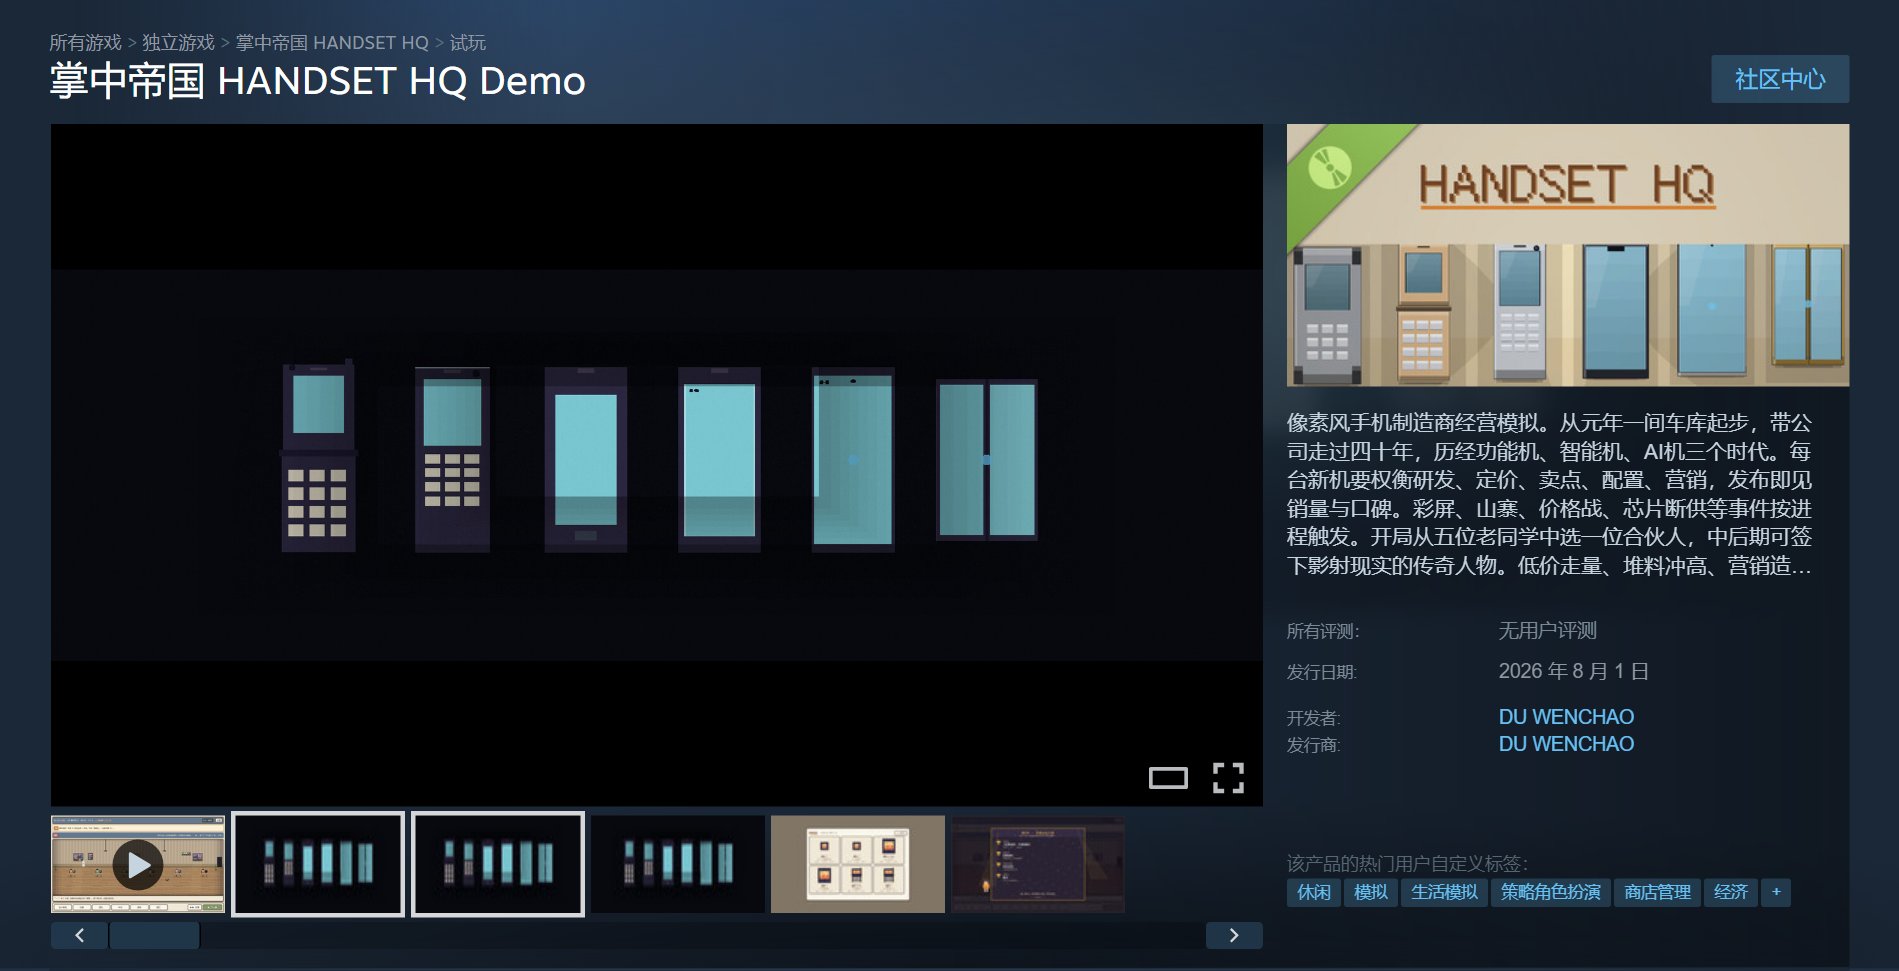Select the dark dialog screenshot thumbnail
Image resolution: width=1899 pixels, height=971 pixels.
coord(1038,864)
